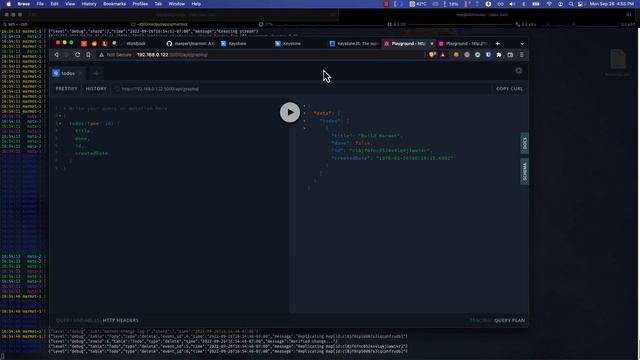This screenshot has height=360, width=640.
Task: Collapse the "todos" response array arrow
Action: click(304, 121)
